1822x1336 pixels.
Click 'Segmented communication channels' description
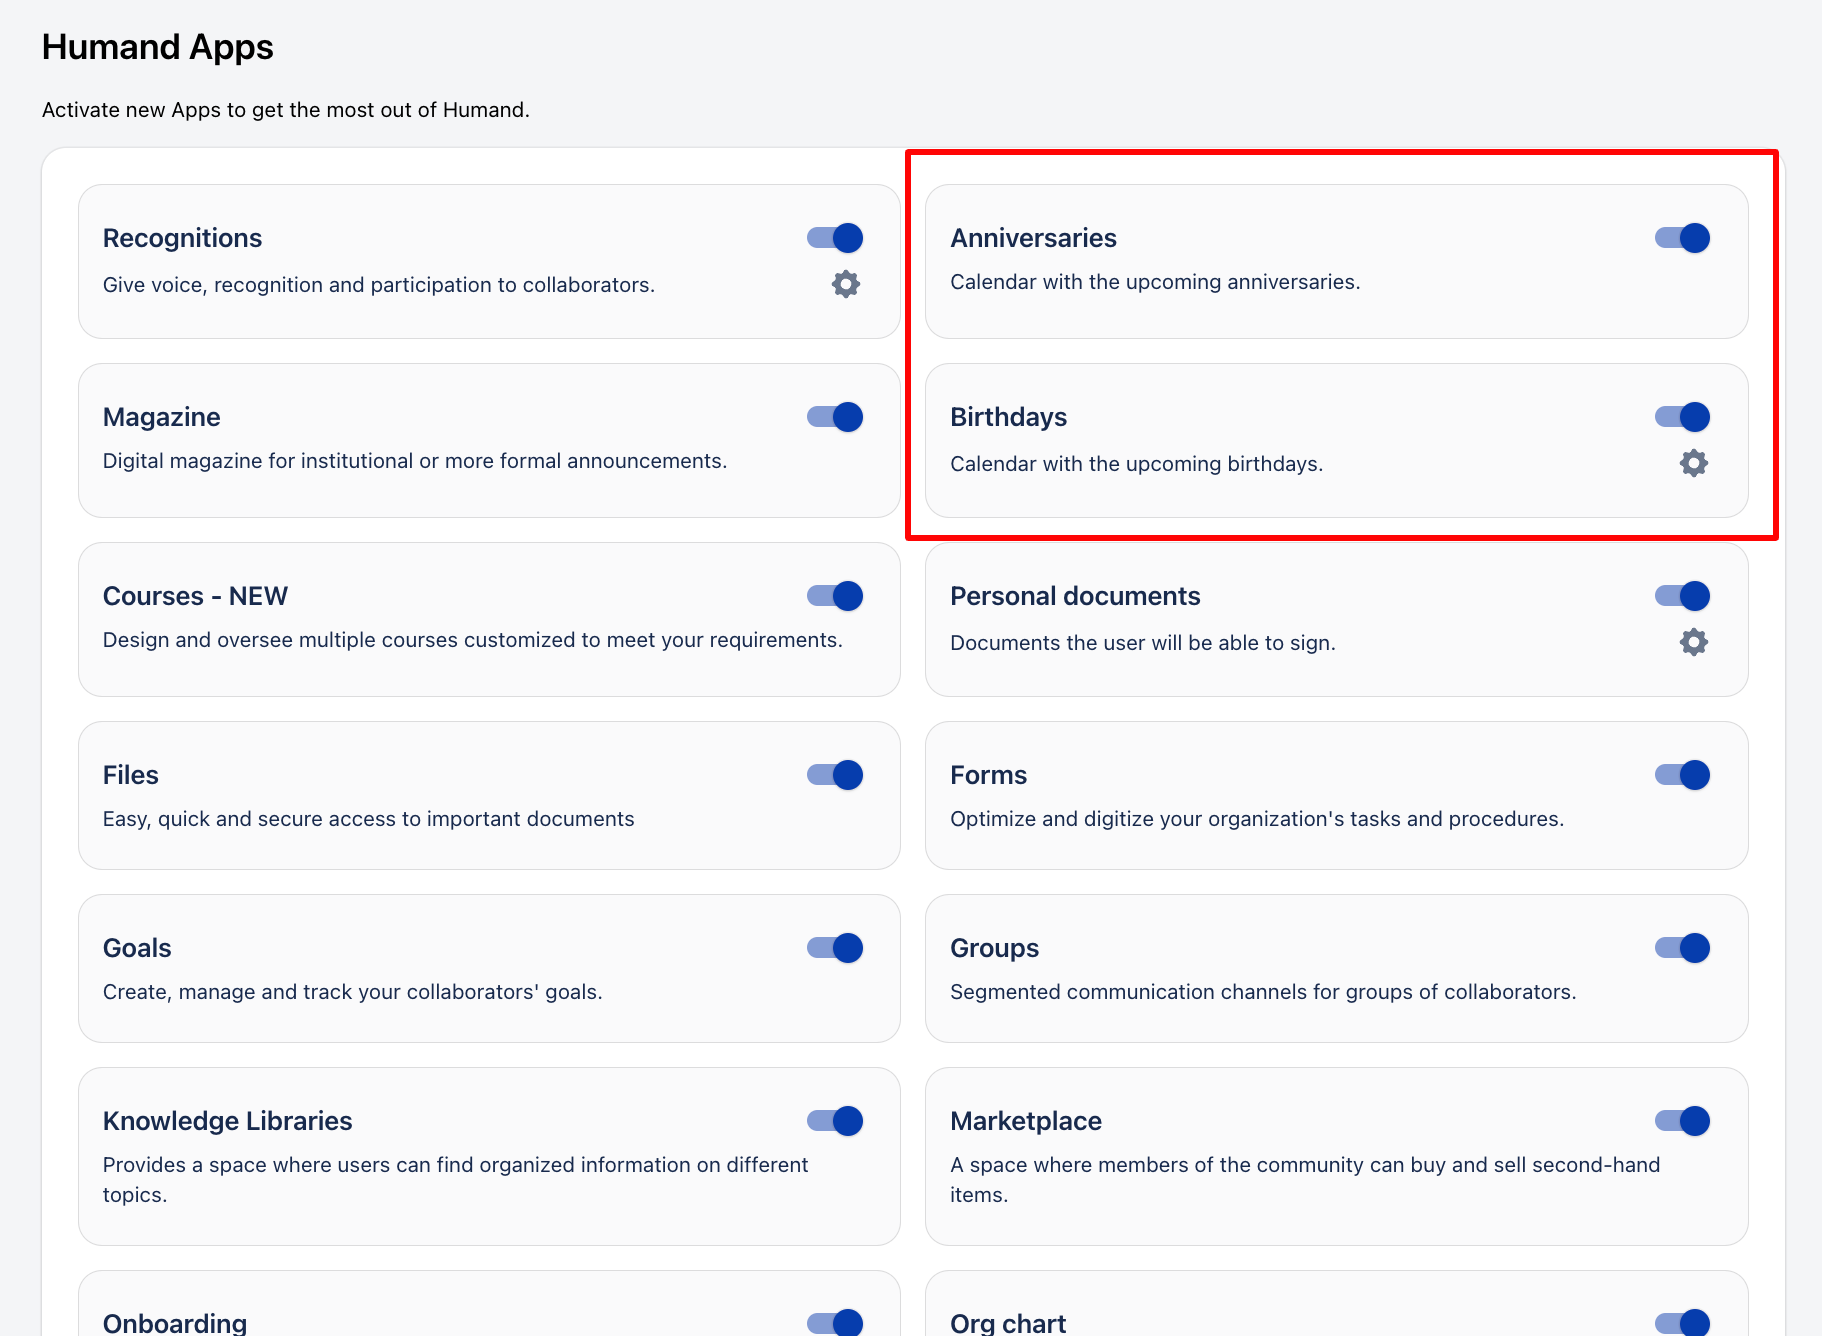(1263, 992)
